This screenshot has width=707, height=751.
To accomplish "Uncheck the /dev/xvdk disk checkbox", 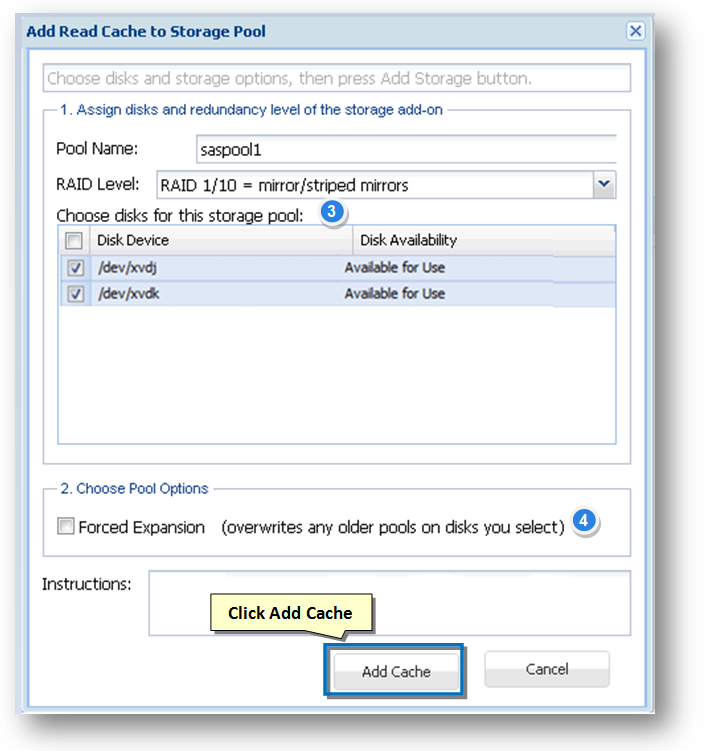I will (x=75, y=294).
